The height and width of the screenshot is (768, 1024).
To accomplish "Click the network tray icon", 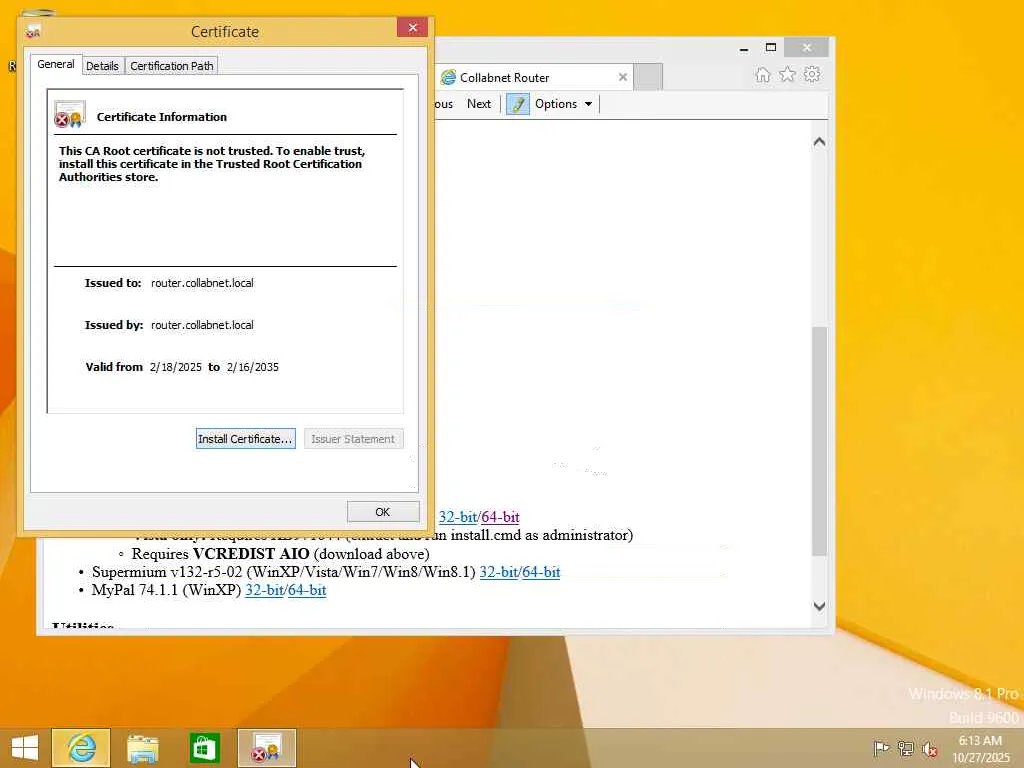I will (906, 748).
